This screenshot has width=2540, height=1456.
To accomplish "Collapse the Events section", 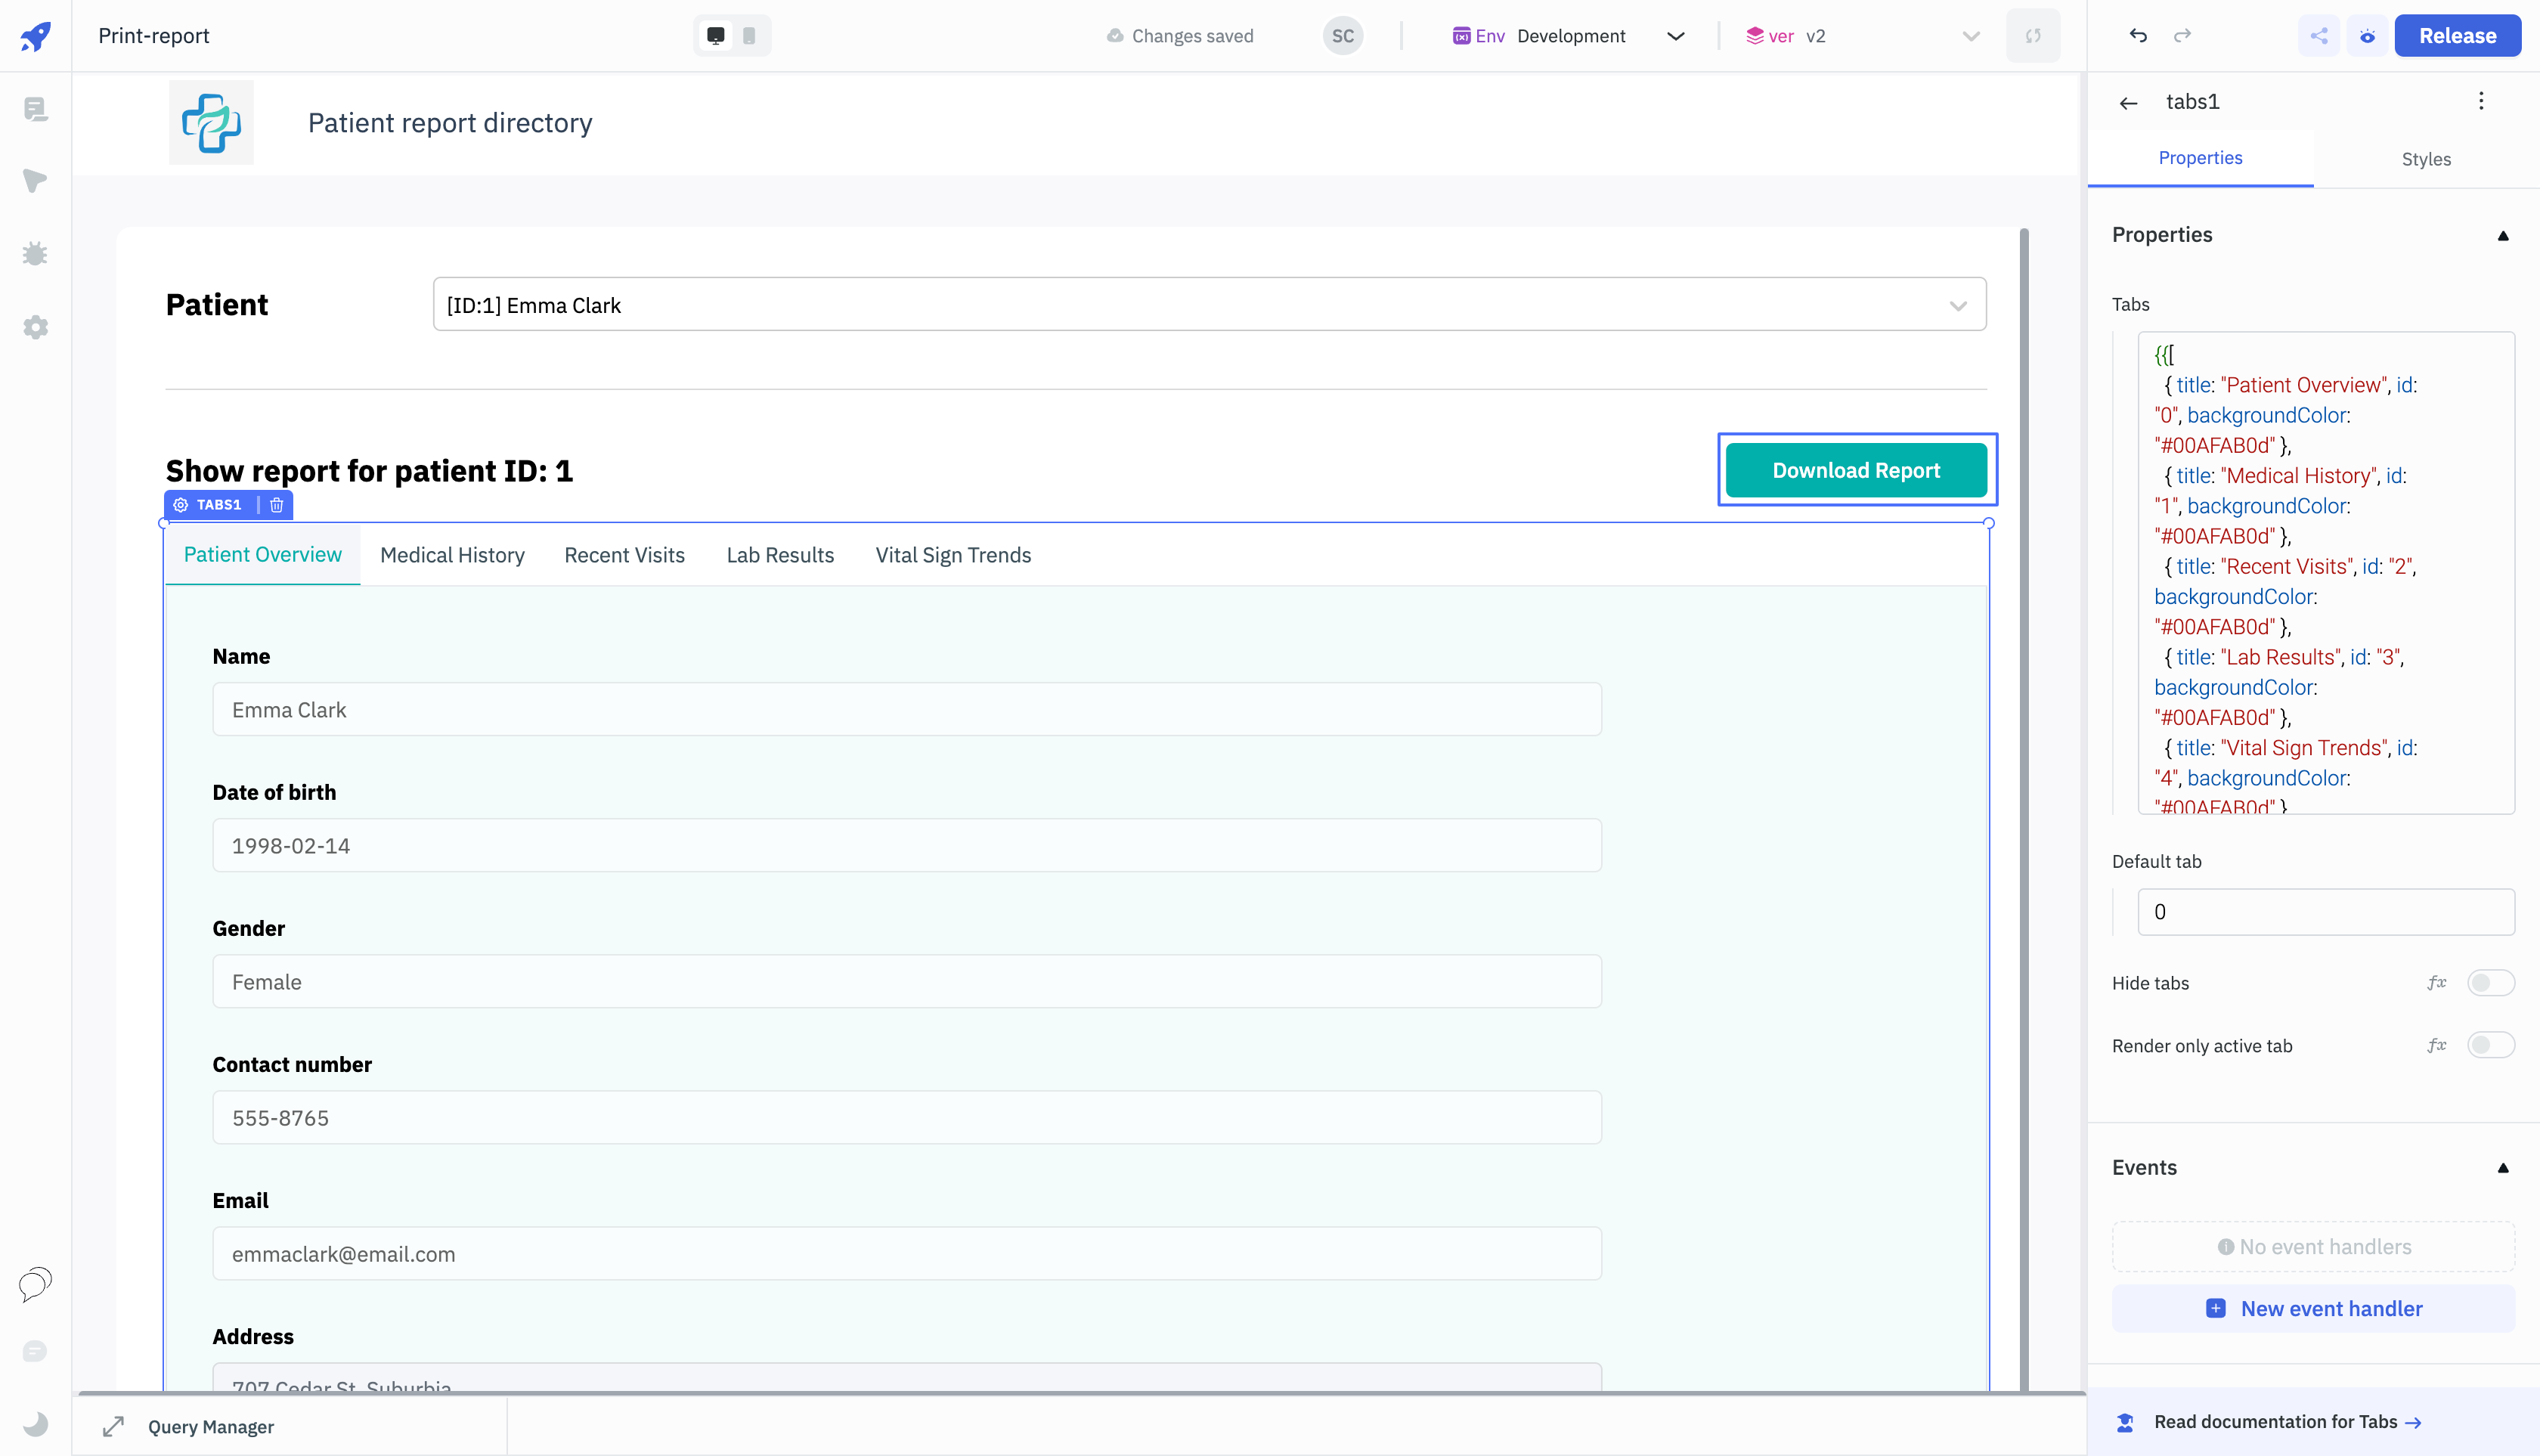I will [2503, 1168].
